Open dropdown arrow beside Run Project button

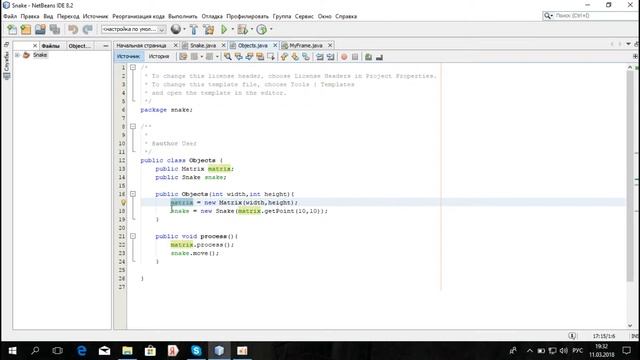coord(233,29)
